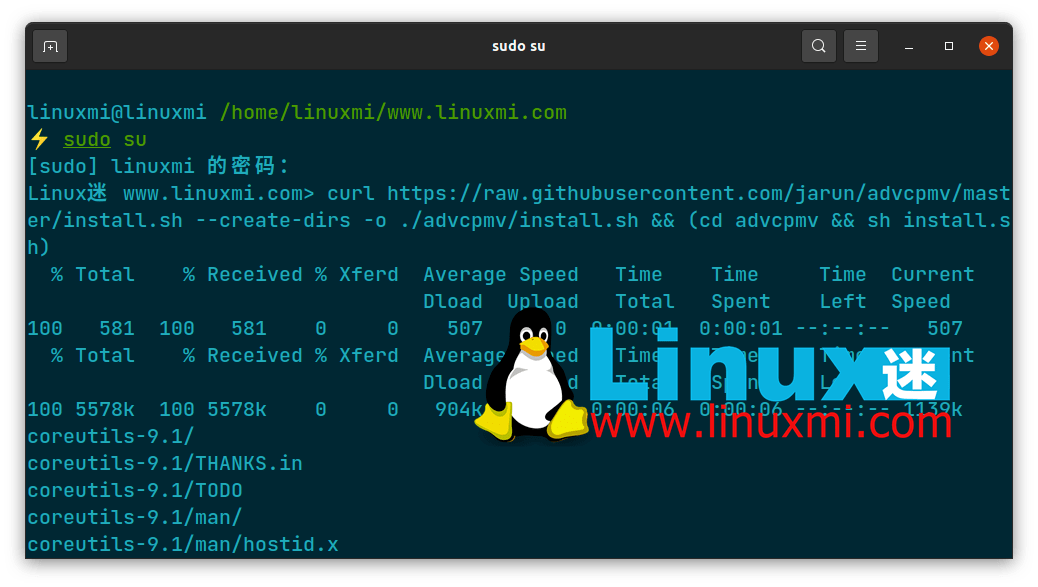
Task: Click the '904k' download speed value
Action: [x=458, y=410]
